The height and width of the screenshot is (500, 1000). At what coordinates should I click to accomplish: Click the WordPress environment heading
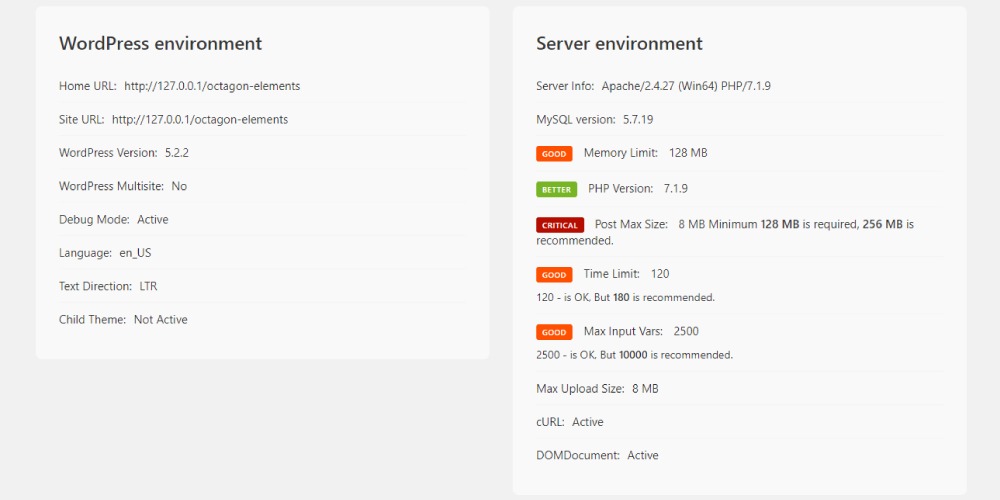160,43
